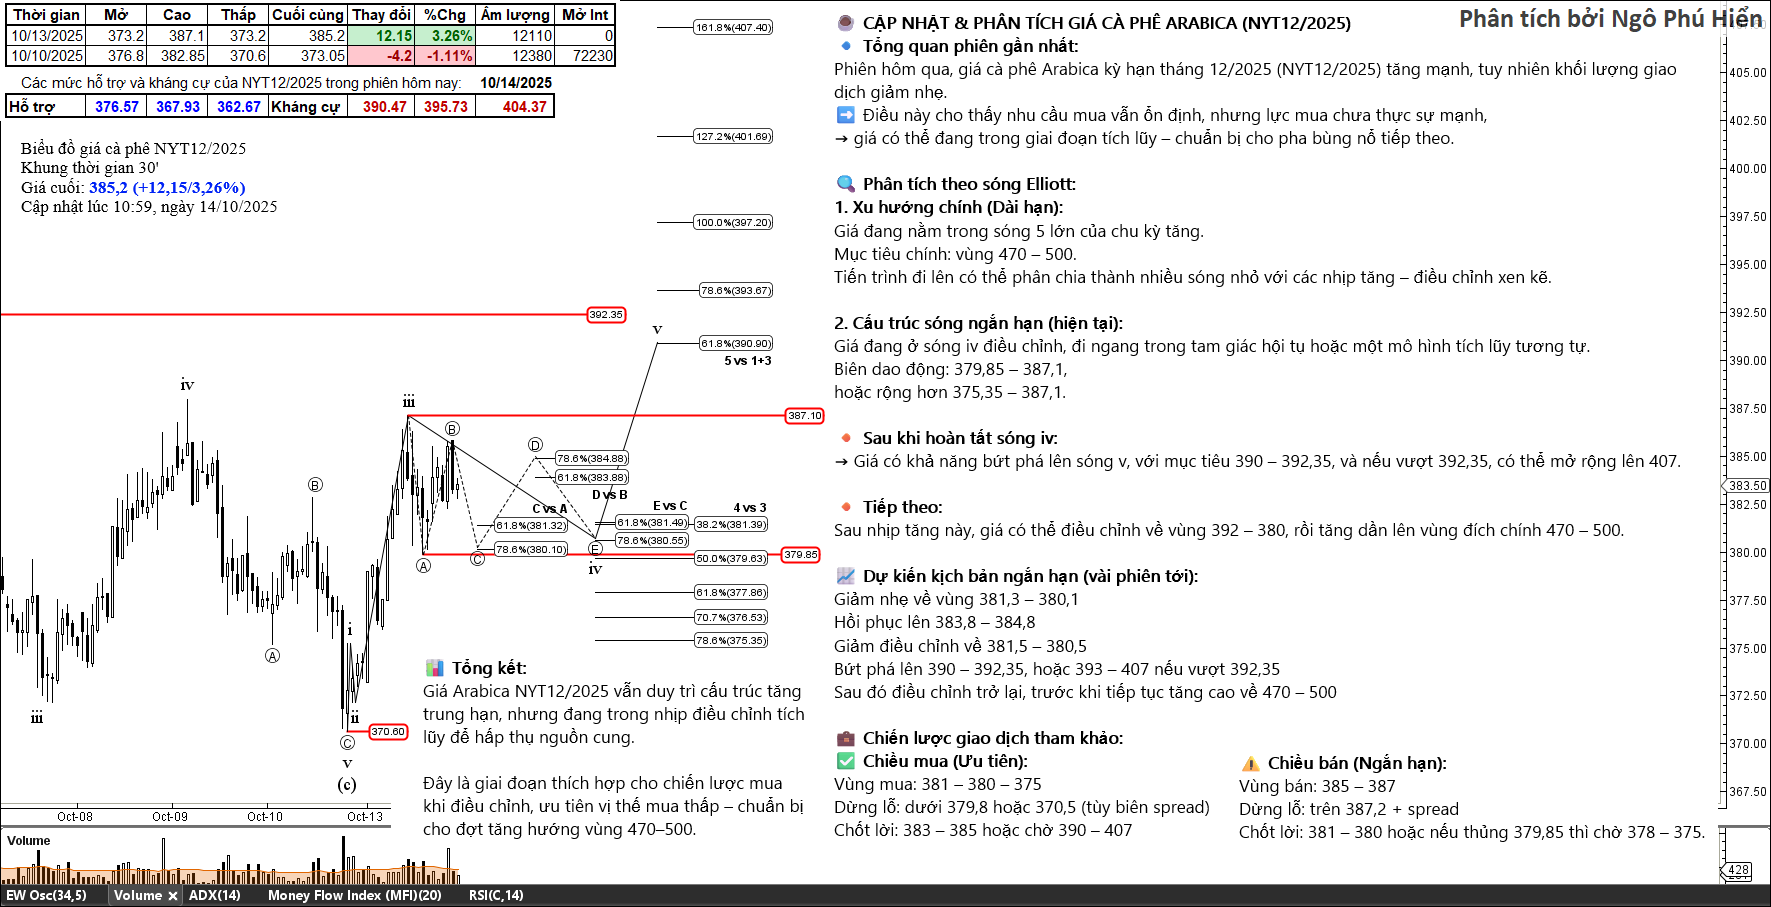Click the 379.85 support level label
This screenshot has width=1771, height=907.
point(800,554)
